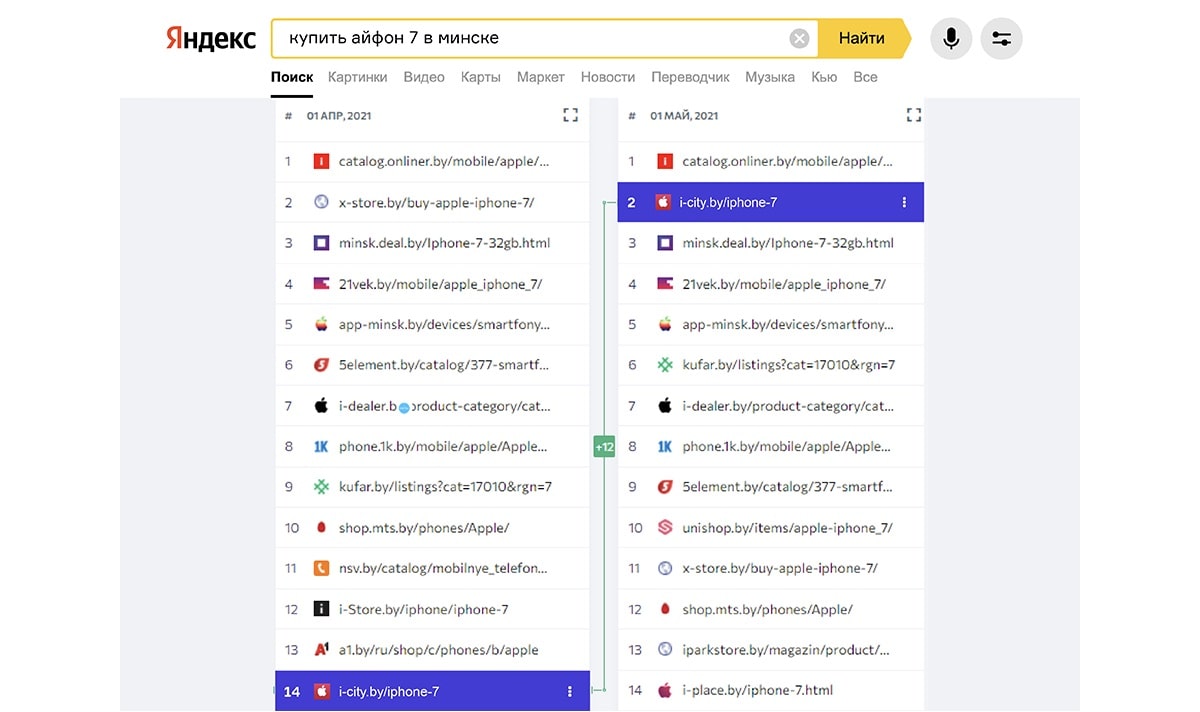1200x712 pixels.
Task: Click the 01 АПР, 2021 date header
Action: point(339,116)
